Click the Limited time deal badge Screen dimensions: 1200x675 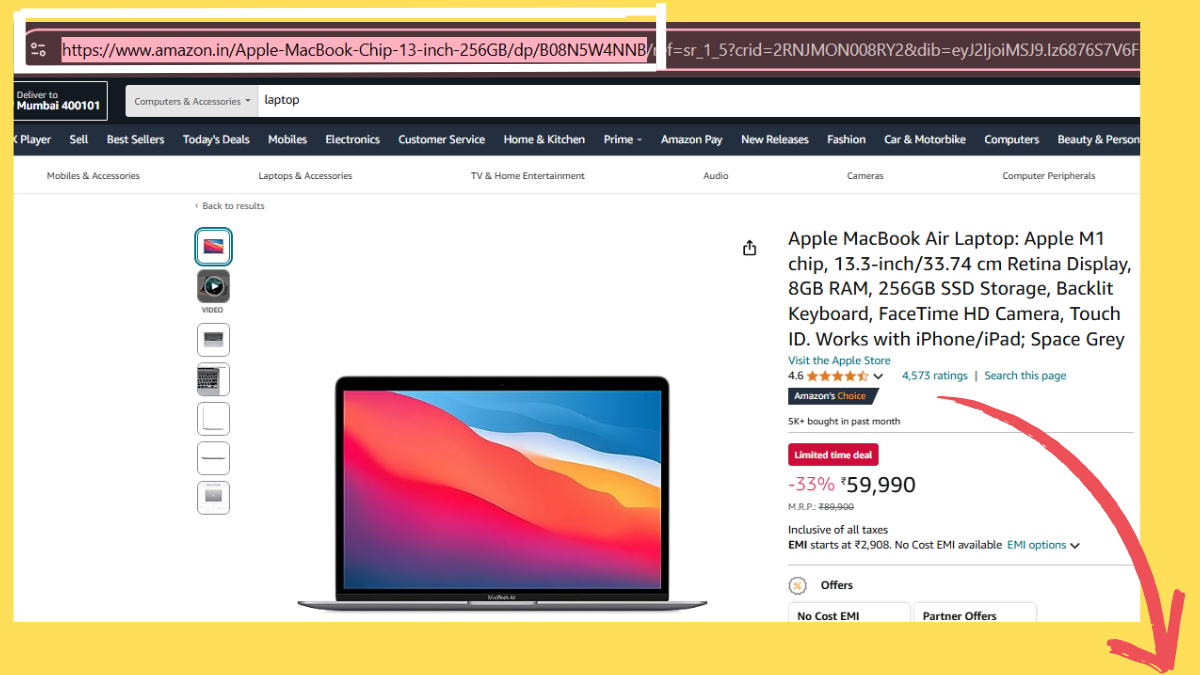coord(833,454)
